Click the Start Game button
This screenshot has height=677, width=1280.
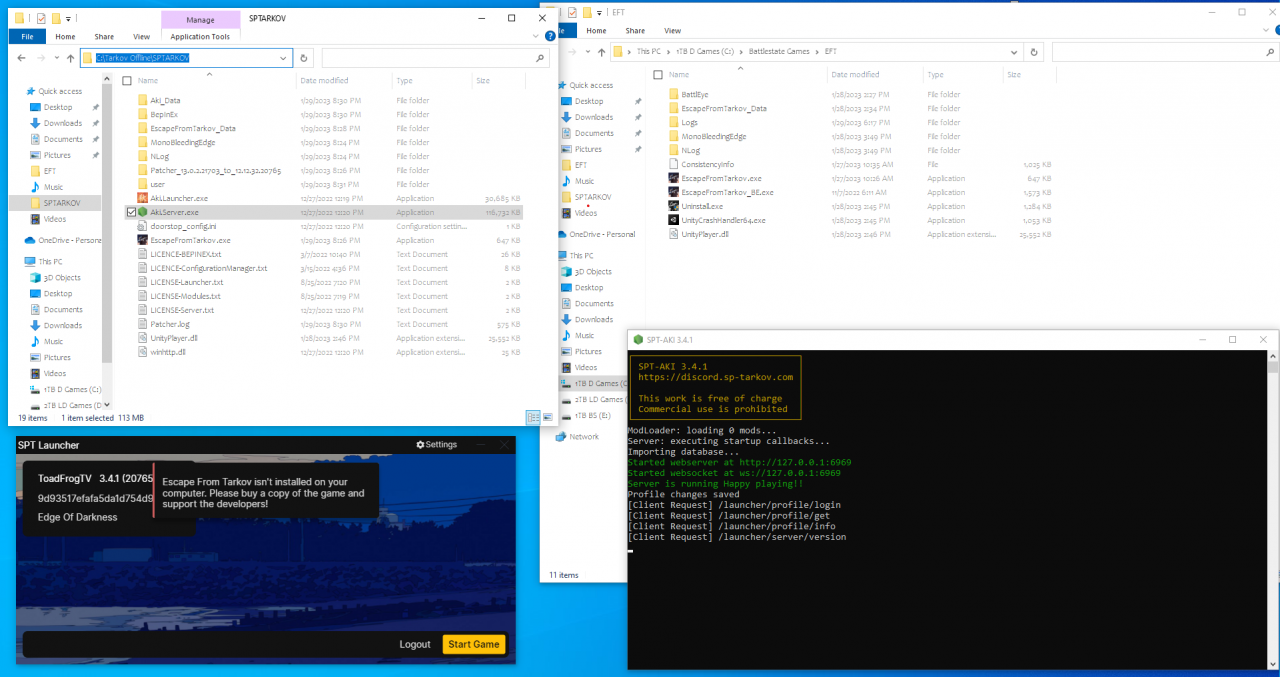473,644
